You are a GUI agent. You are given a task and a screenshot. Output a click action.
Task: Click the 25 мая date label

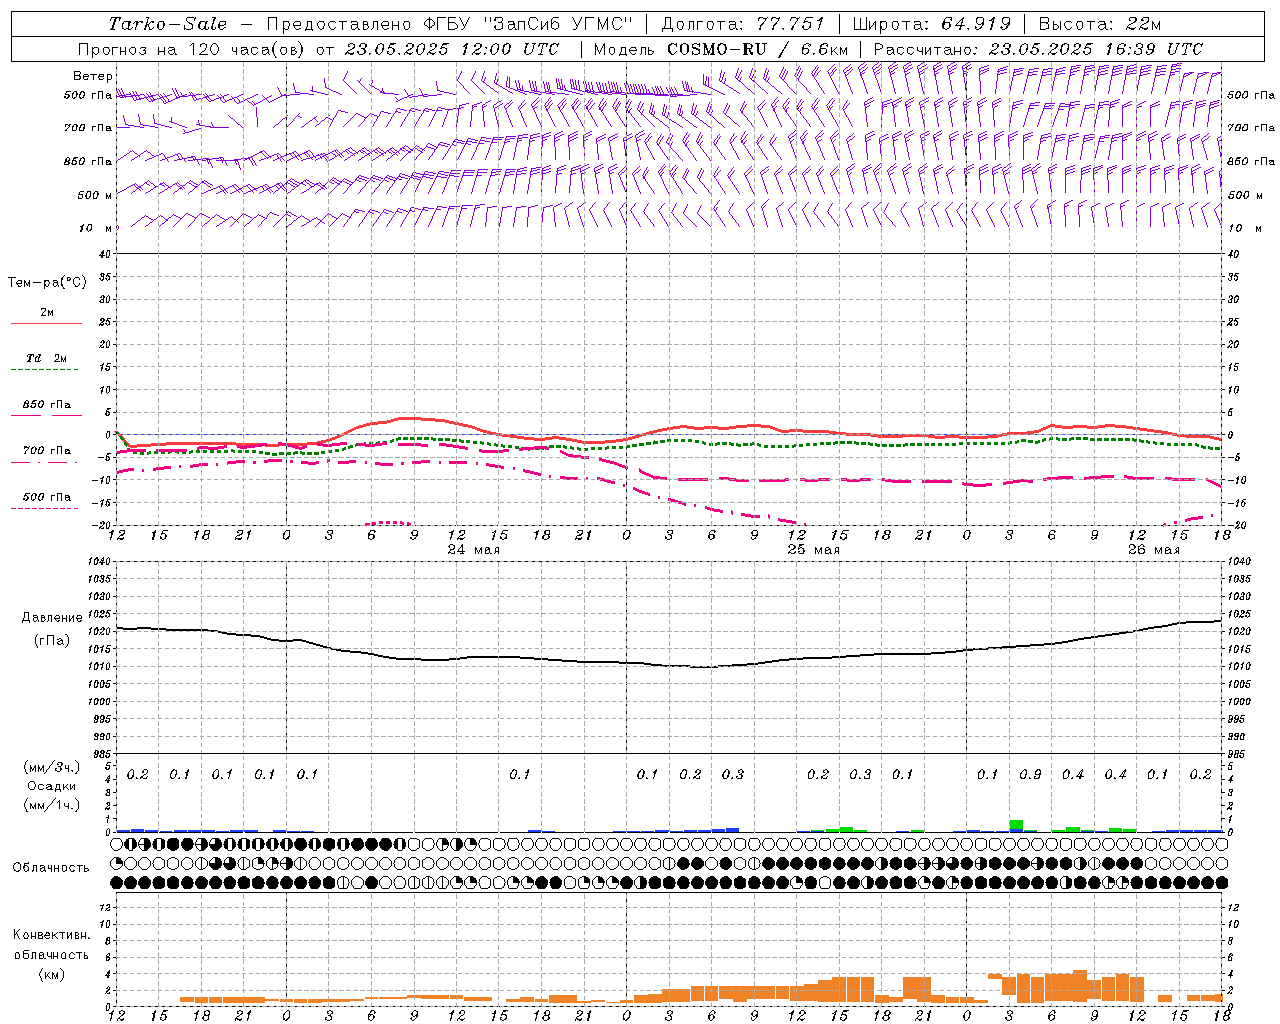point(814,550)
